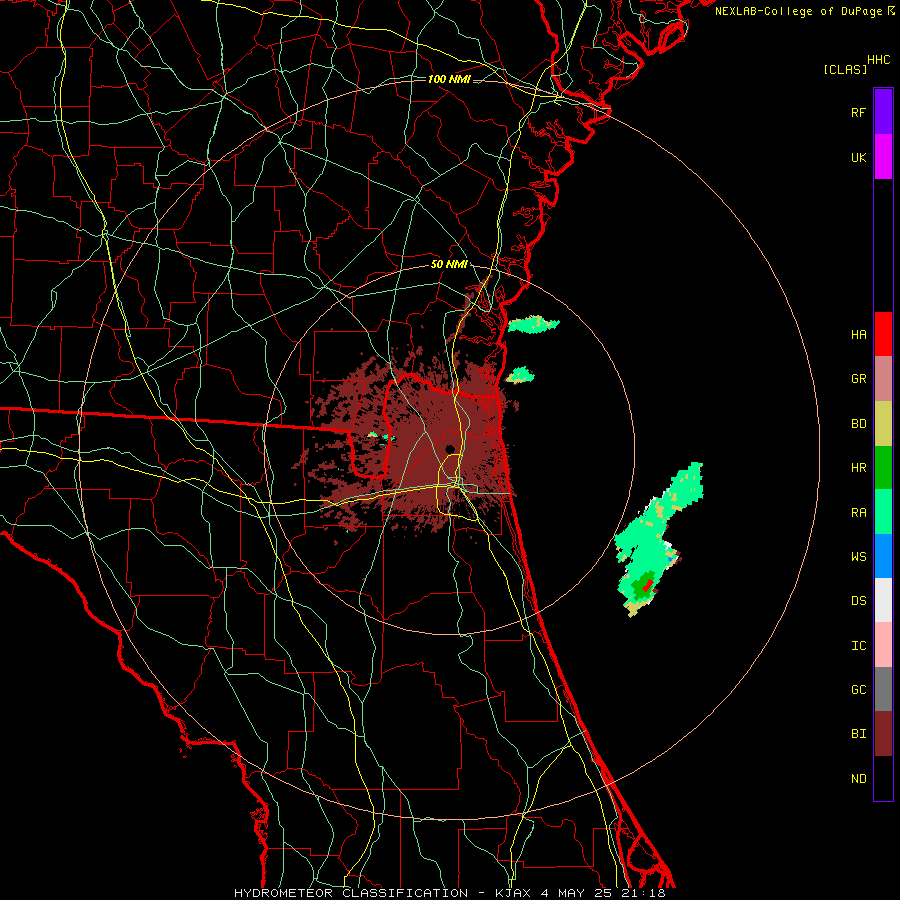
Task: Click the HR legend label
Action: (858, 468)
